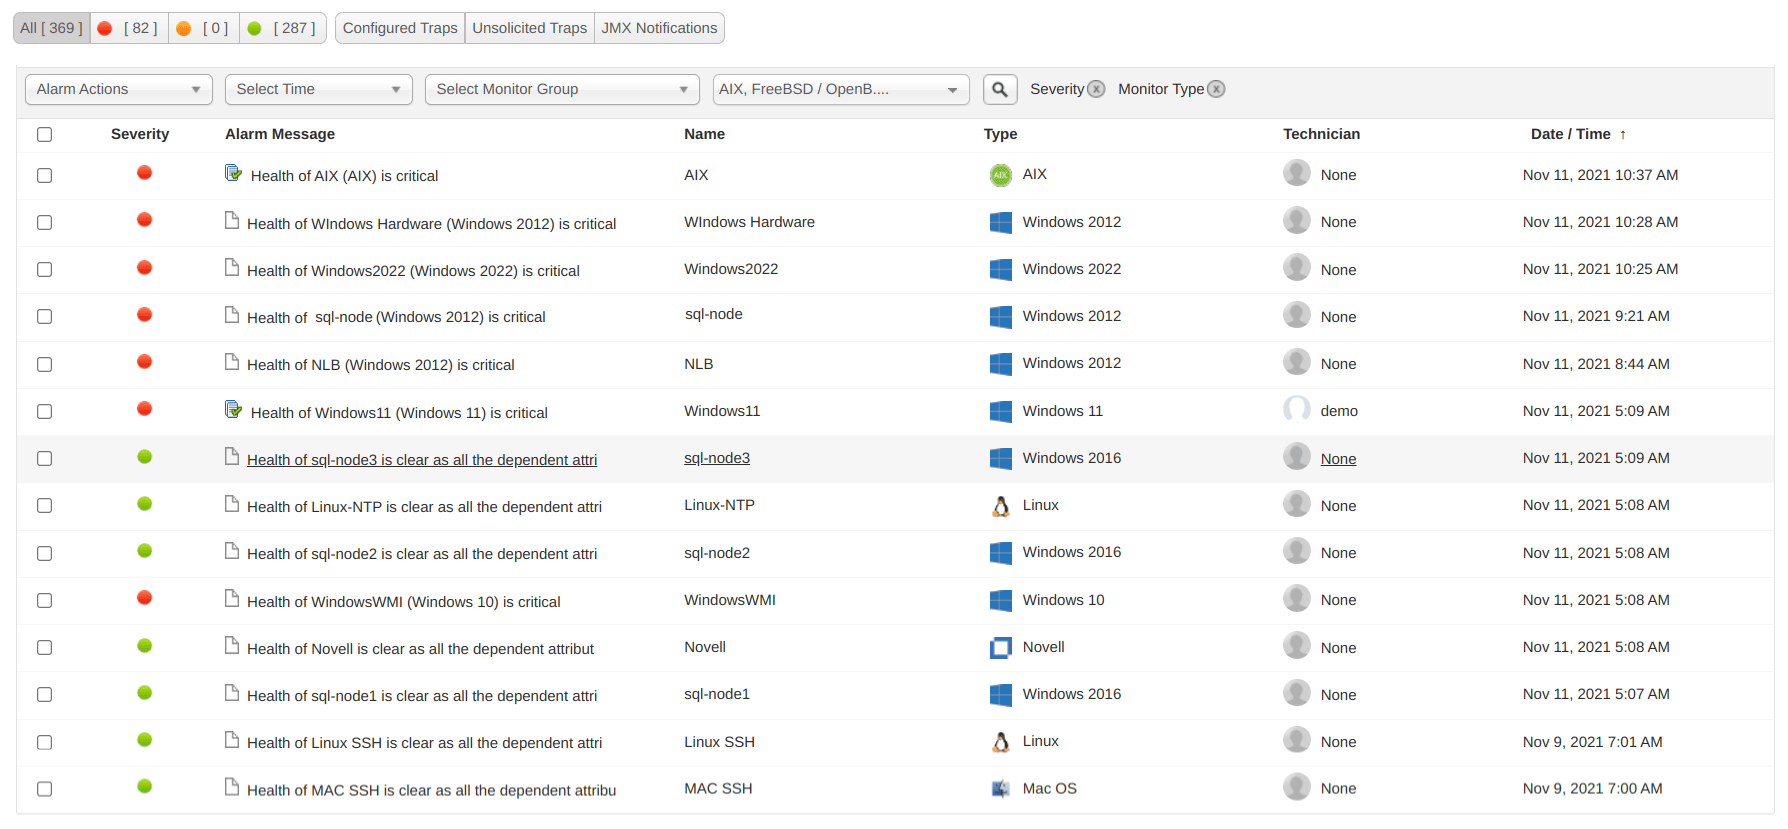Open the Select Monitor Group dropdown

[561, 89]
